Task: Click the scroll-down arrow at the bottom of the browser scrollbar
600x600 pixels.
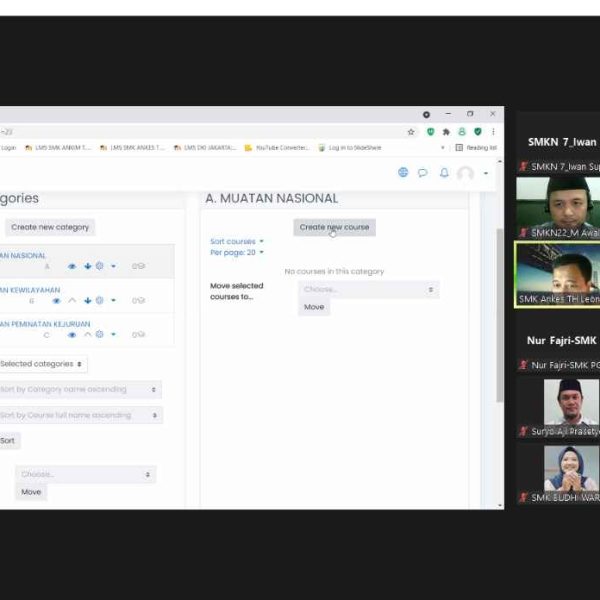Action: click(x=500, y=505)
